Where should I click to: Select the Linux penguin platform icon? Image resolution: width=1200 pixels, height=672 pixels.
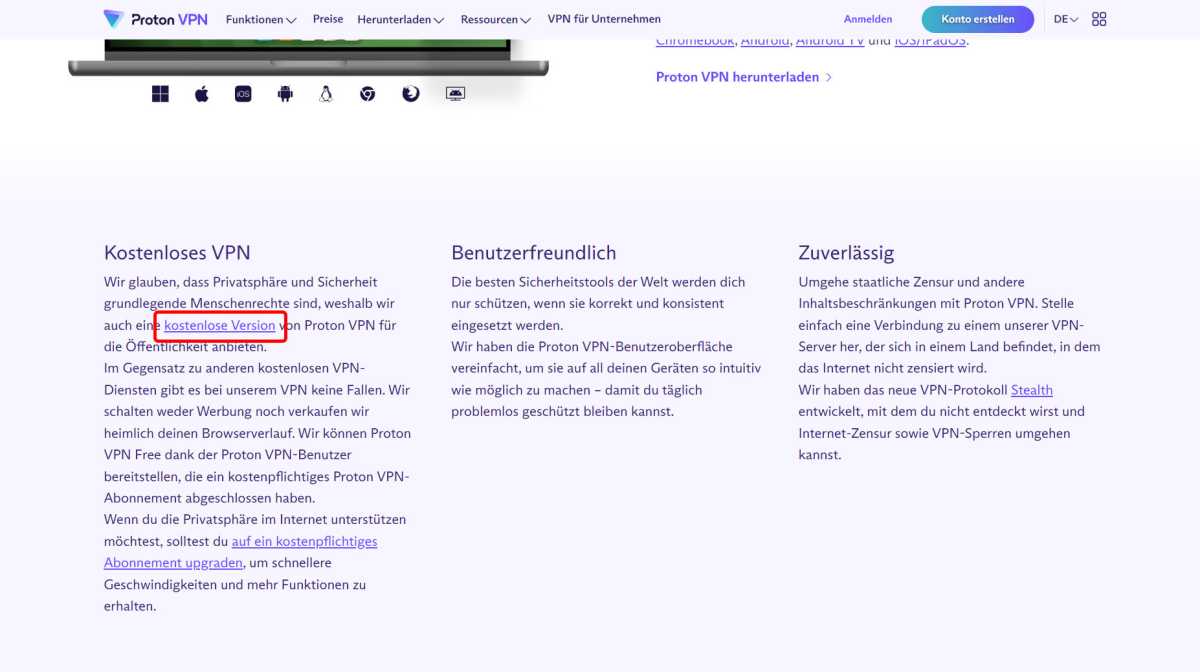(326, 94)
